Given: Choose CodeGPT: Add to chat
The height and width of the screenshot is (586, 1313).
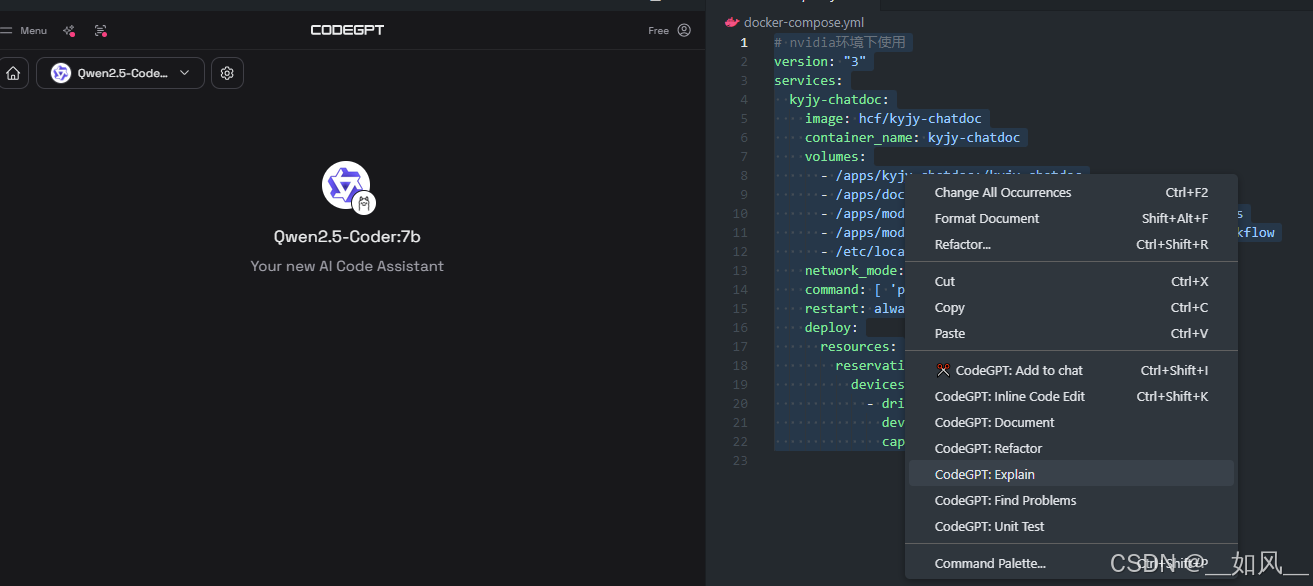Looking at the screenshot, I should point(1071,371).
